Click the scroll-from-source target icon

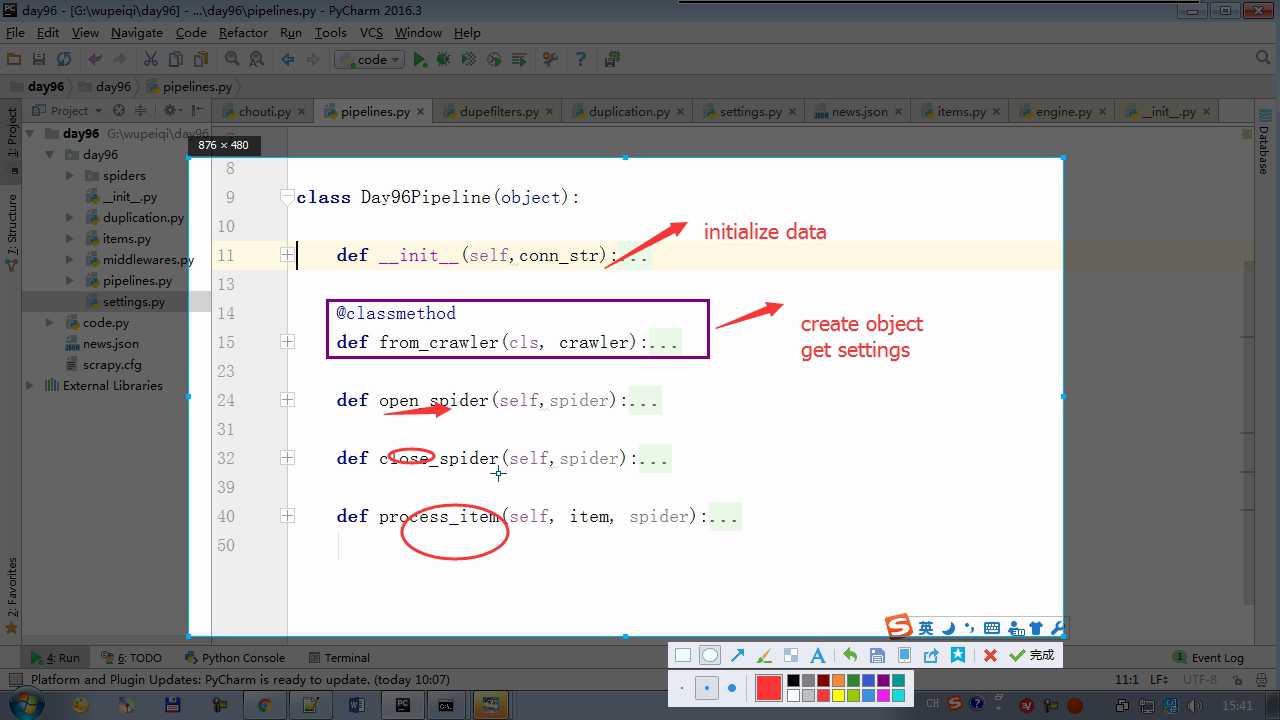pos(119,111)
